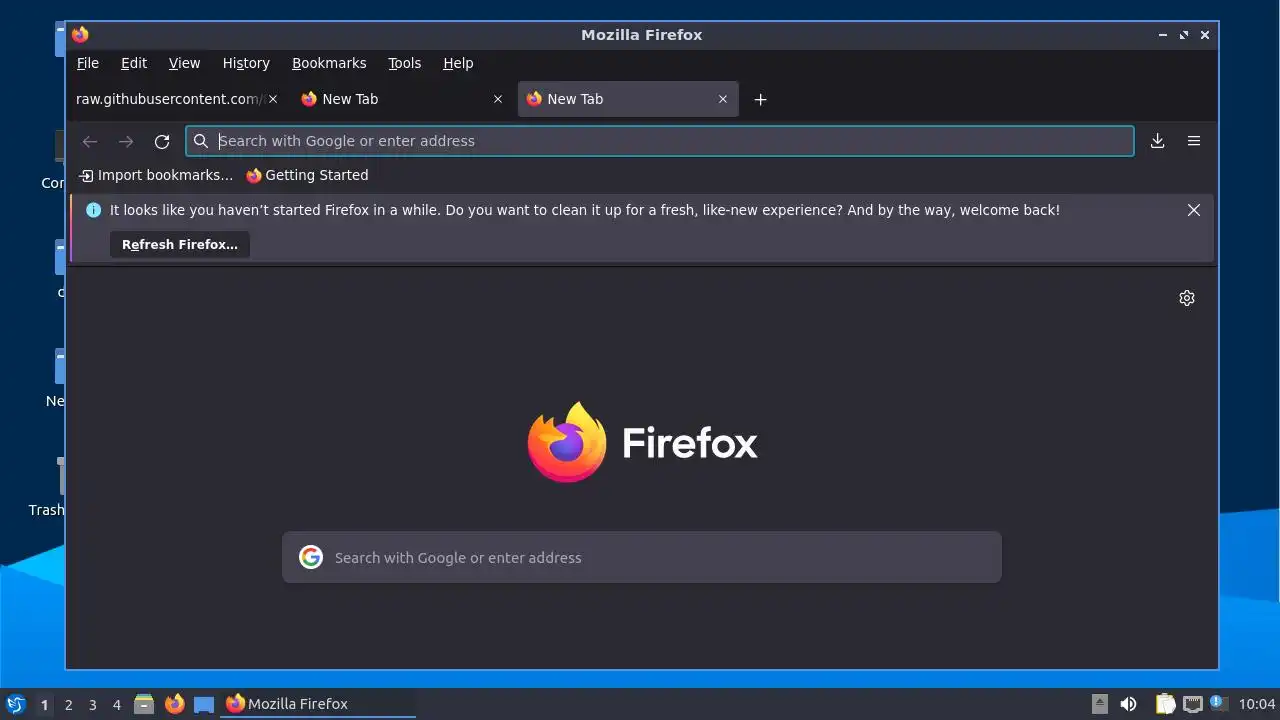Click the Refresh Firefox... button

tap(180, 244)
